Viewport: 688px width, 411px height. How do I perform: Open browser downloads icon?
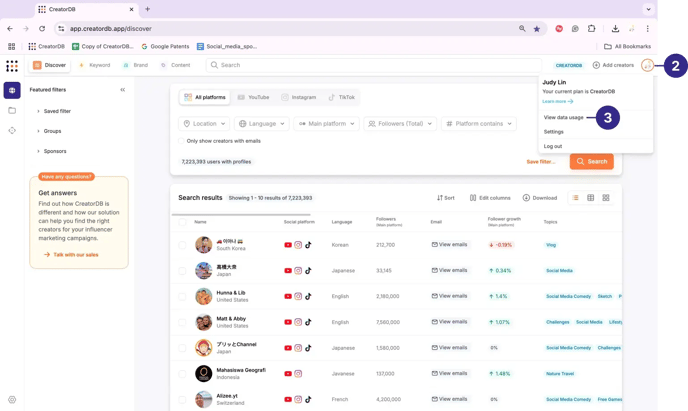615,29
